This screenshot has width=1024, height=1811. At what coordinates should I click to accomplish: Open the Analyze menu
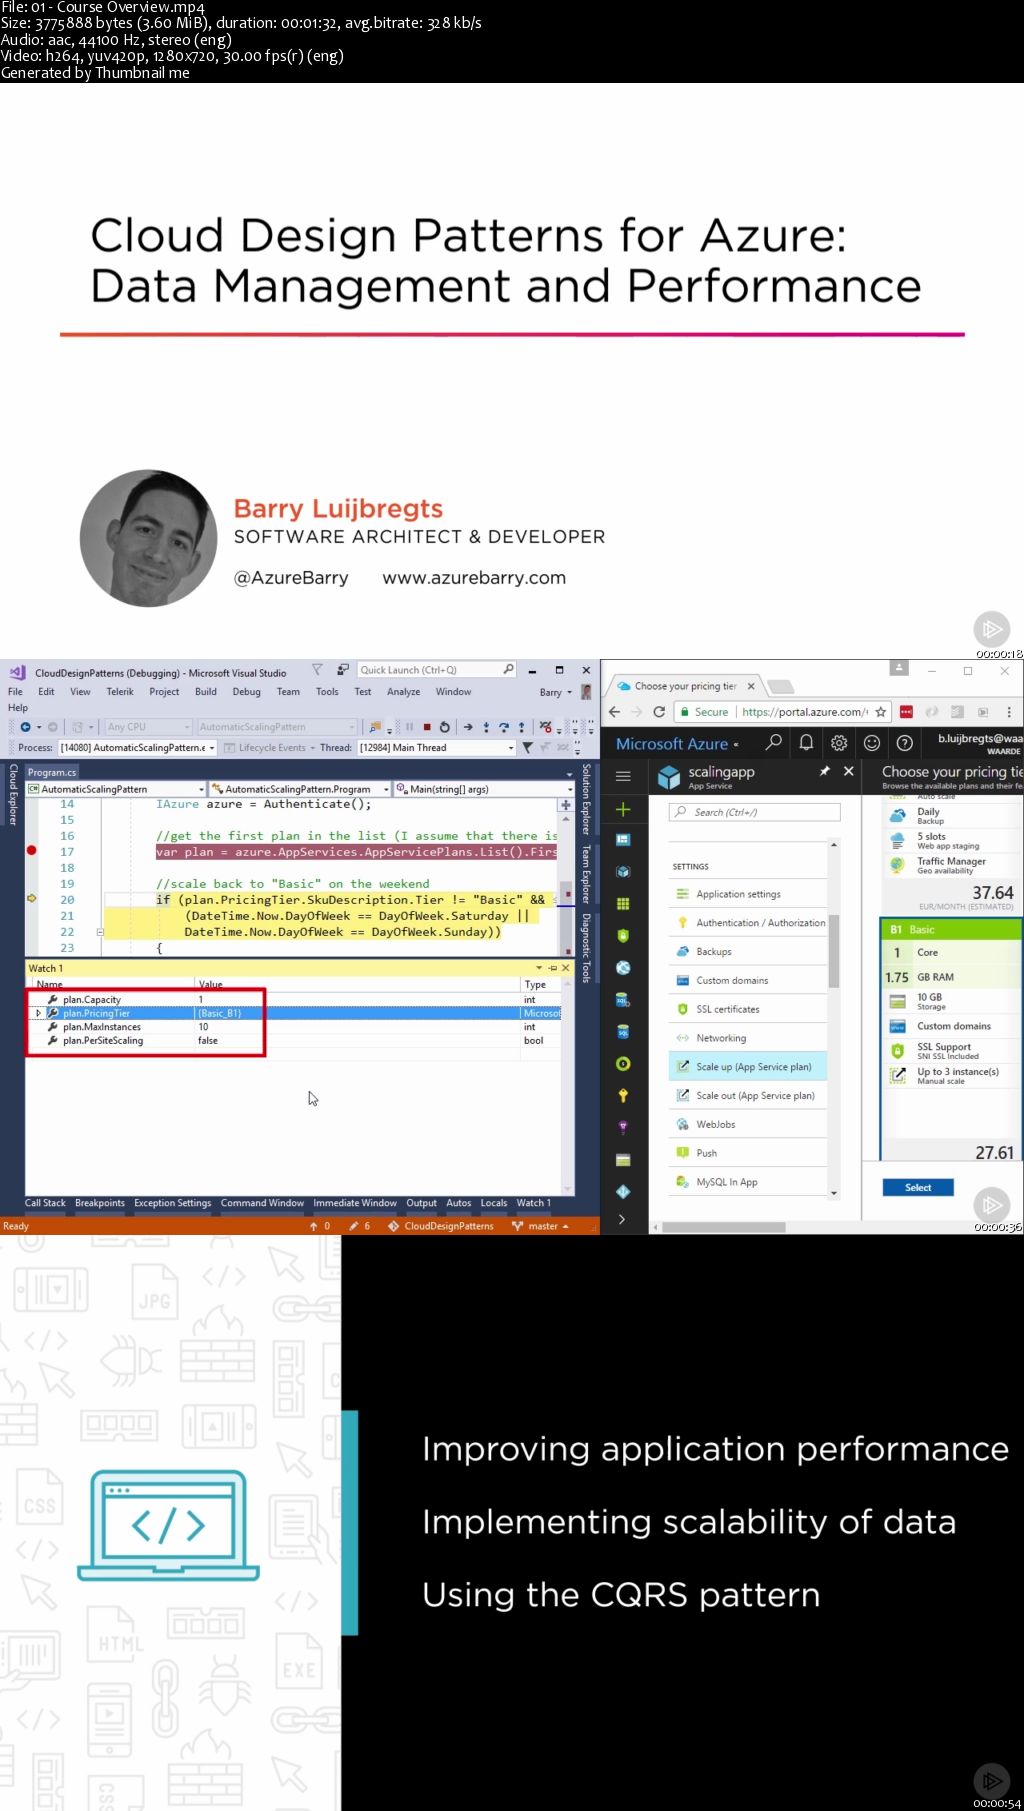click(x=404, y=692)
